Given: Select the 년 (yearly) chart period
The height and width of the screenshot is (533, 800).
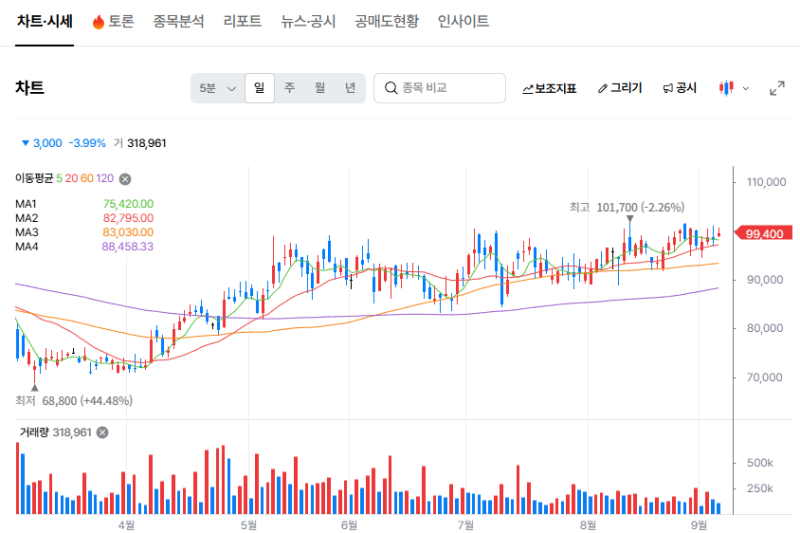Looking at the screenshot, I should click(x=350, y=88).
